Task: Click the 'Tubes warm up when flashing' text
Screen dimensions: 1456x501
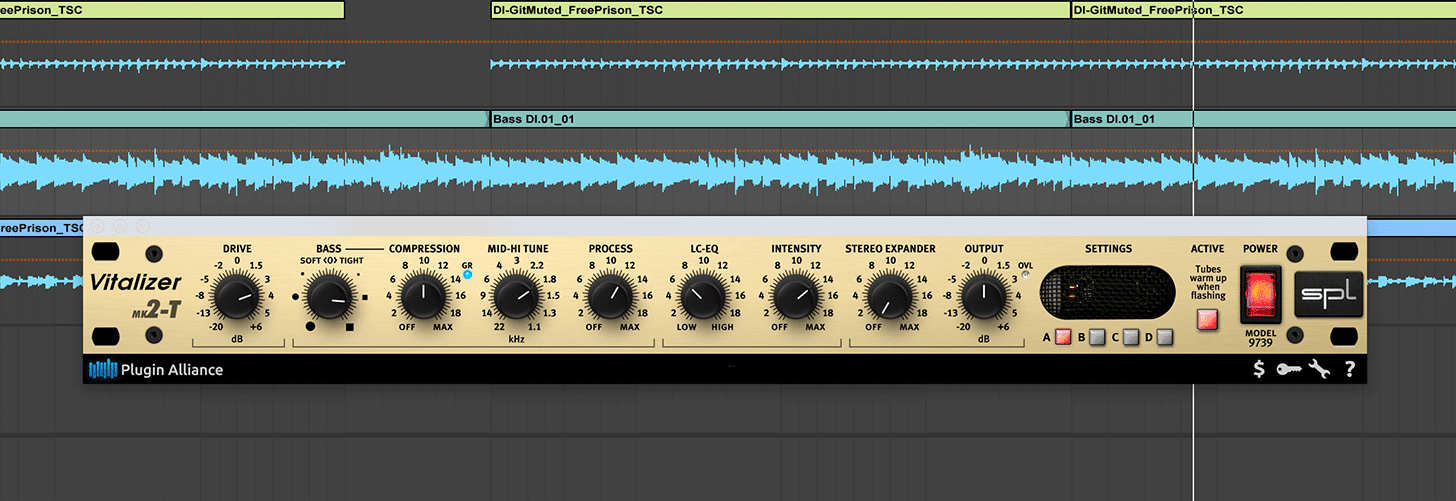Action: [x=1208, y=282]
